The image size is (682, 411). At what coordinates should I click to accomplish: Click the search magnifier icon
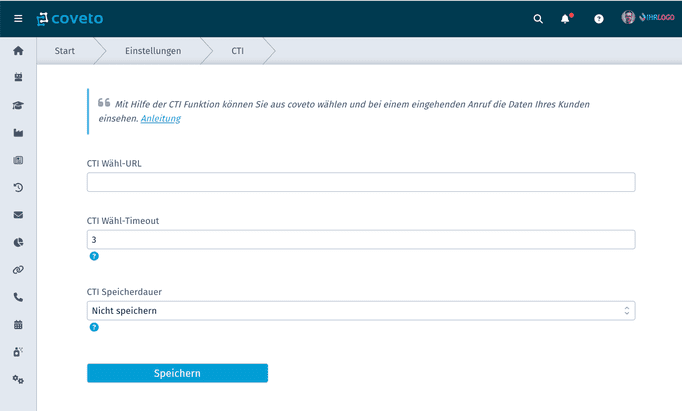pos(538,19)
